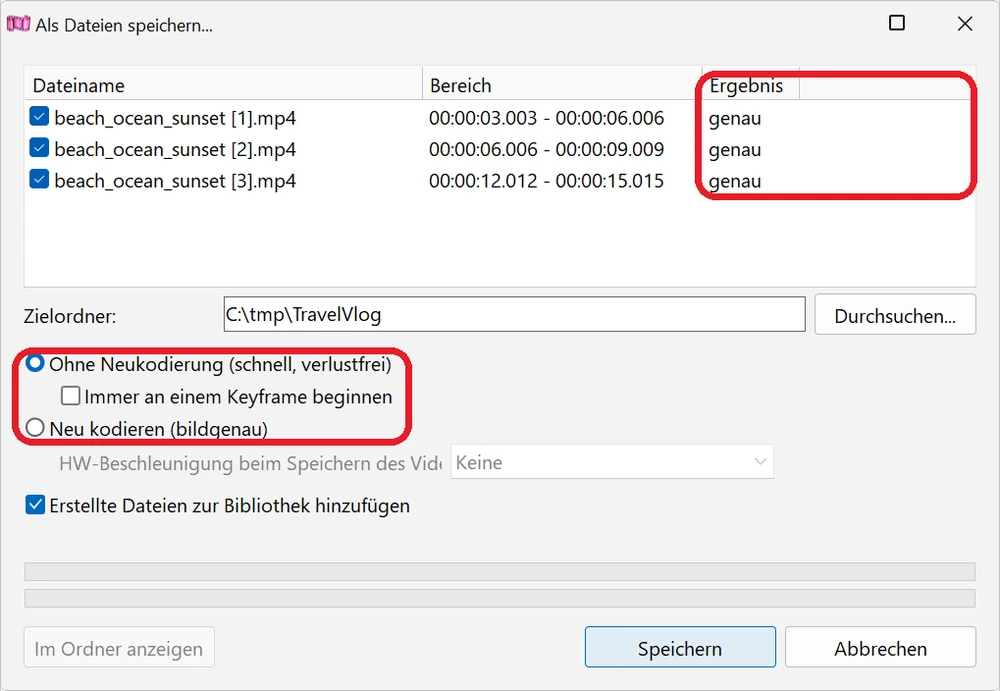
Task: Sort by the Bereich column header
Action: click(x=562, y=85)
